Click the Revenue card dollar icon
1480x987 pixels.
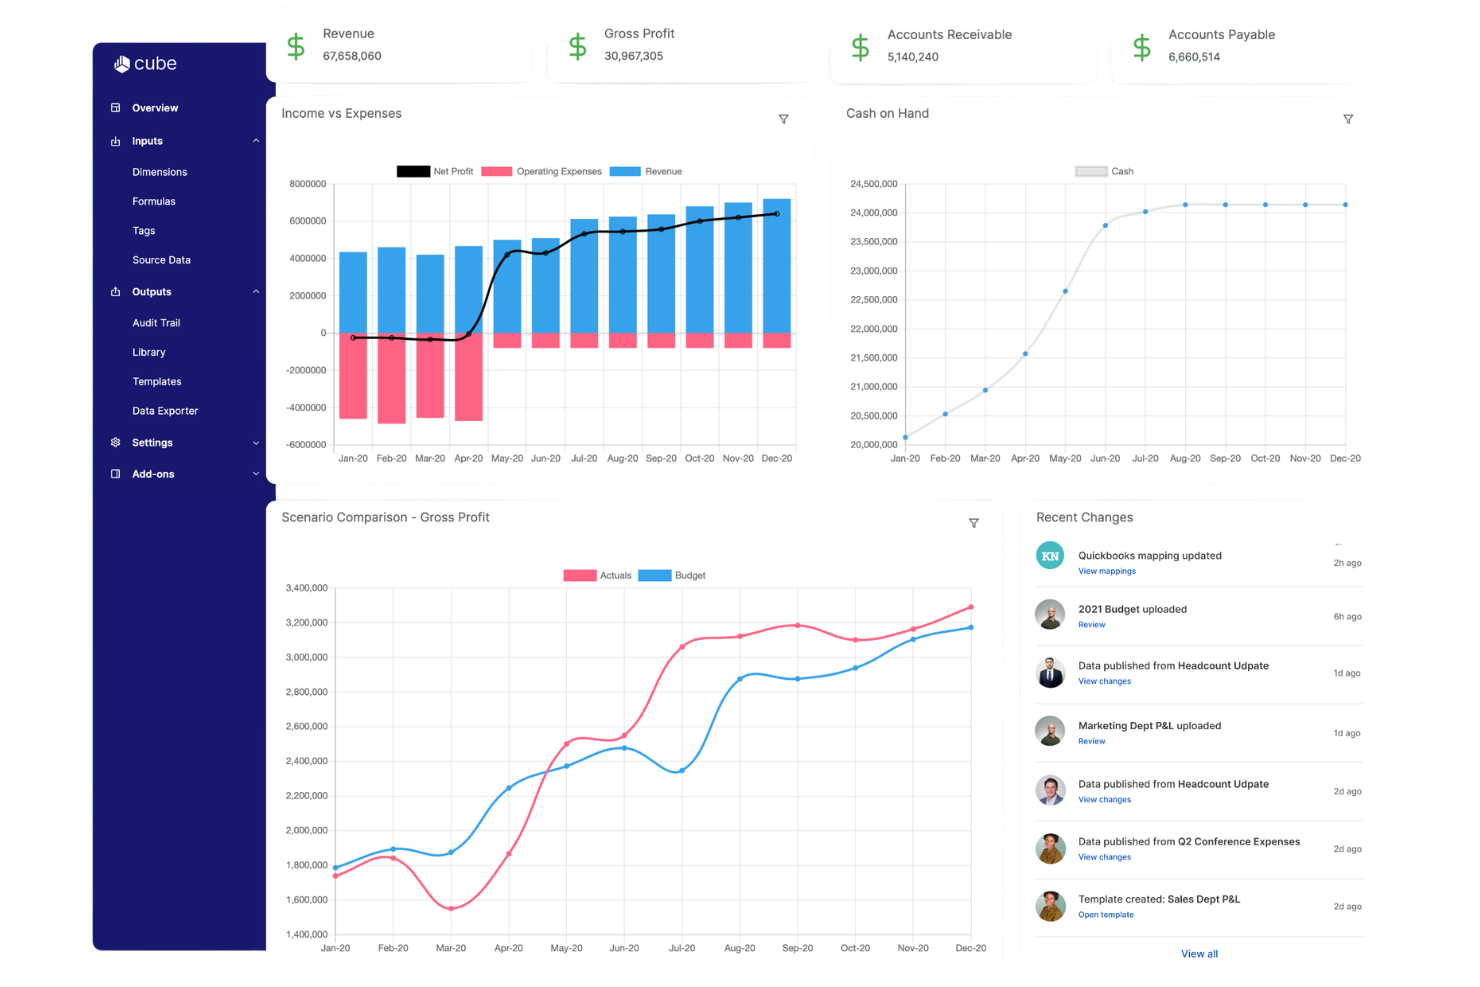click(x=296, y=46)
